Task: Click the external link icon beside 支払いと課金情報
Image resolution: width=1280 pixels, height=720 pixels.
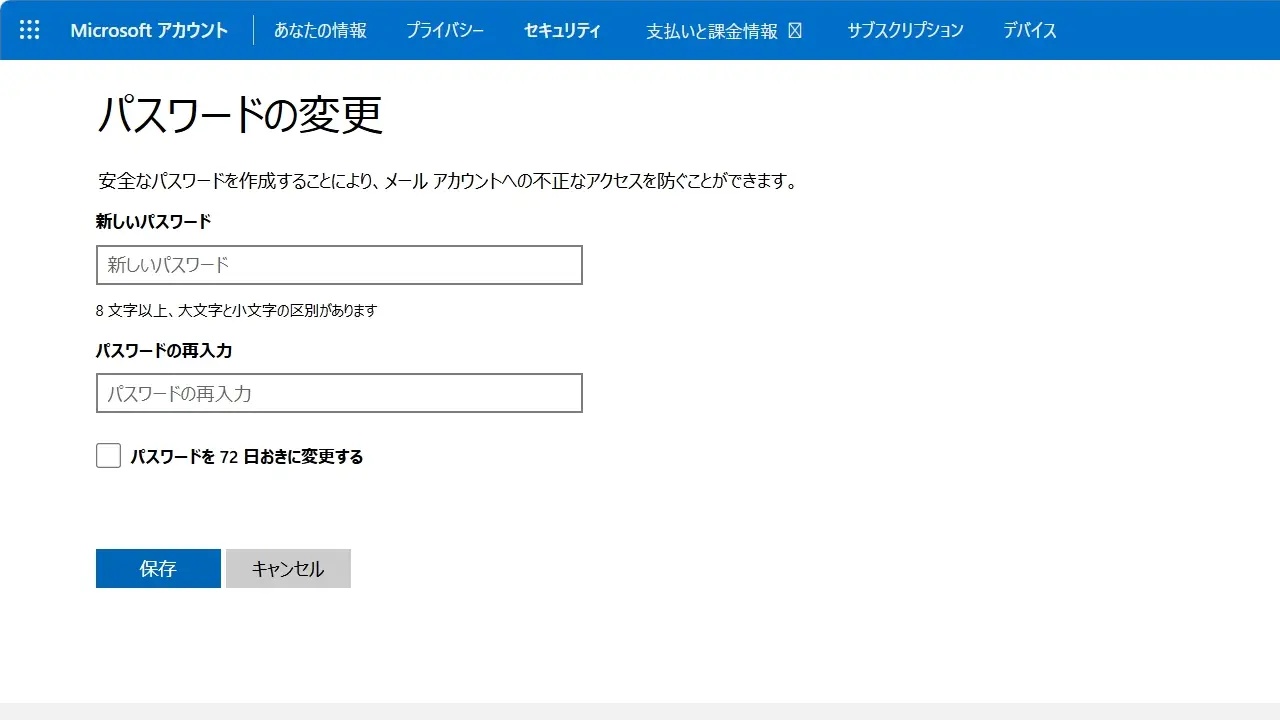Action: [x=795, y=31]
